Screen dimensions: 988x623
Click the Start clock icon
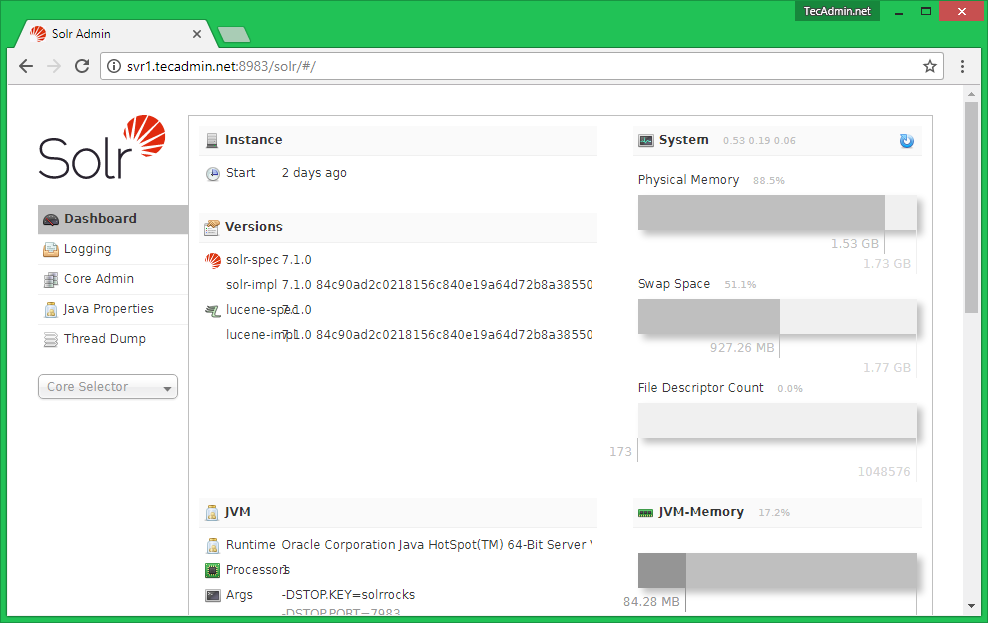coord(213,173)
